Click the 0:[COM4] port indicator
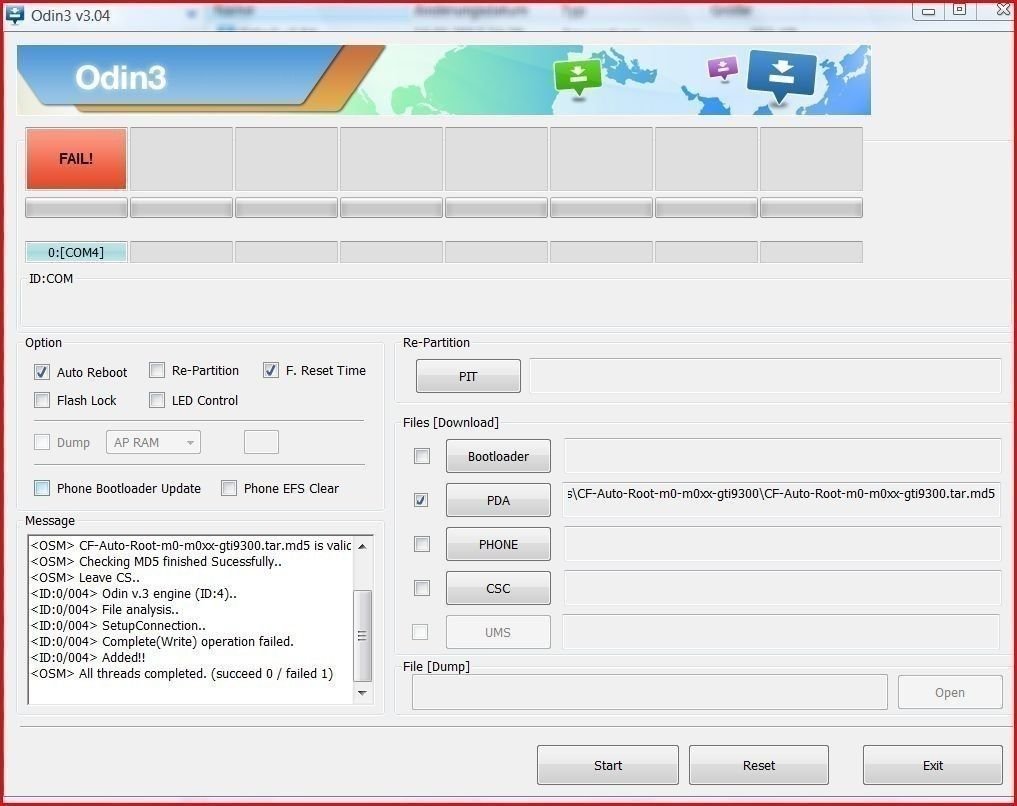 [x=76, y=252]
